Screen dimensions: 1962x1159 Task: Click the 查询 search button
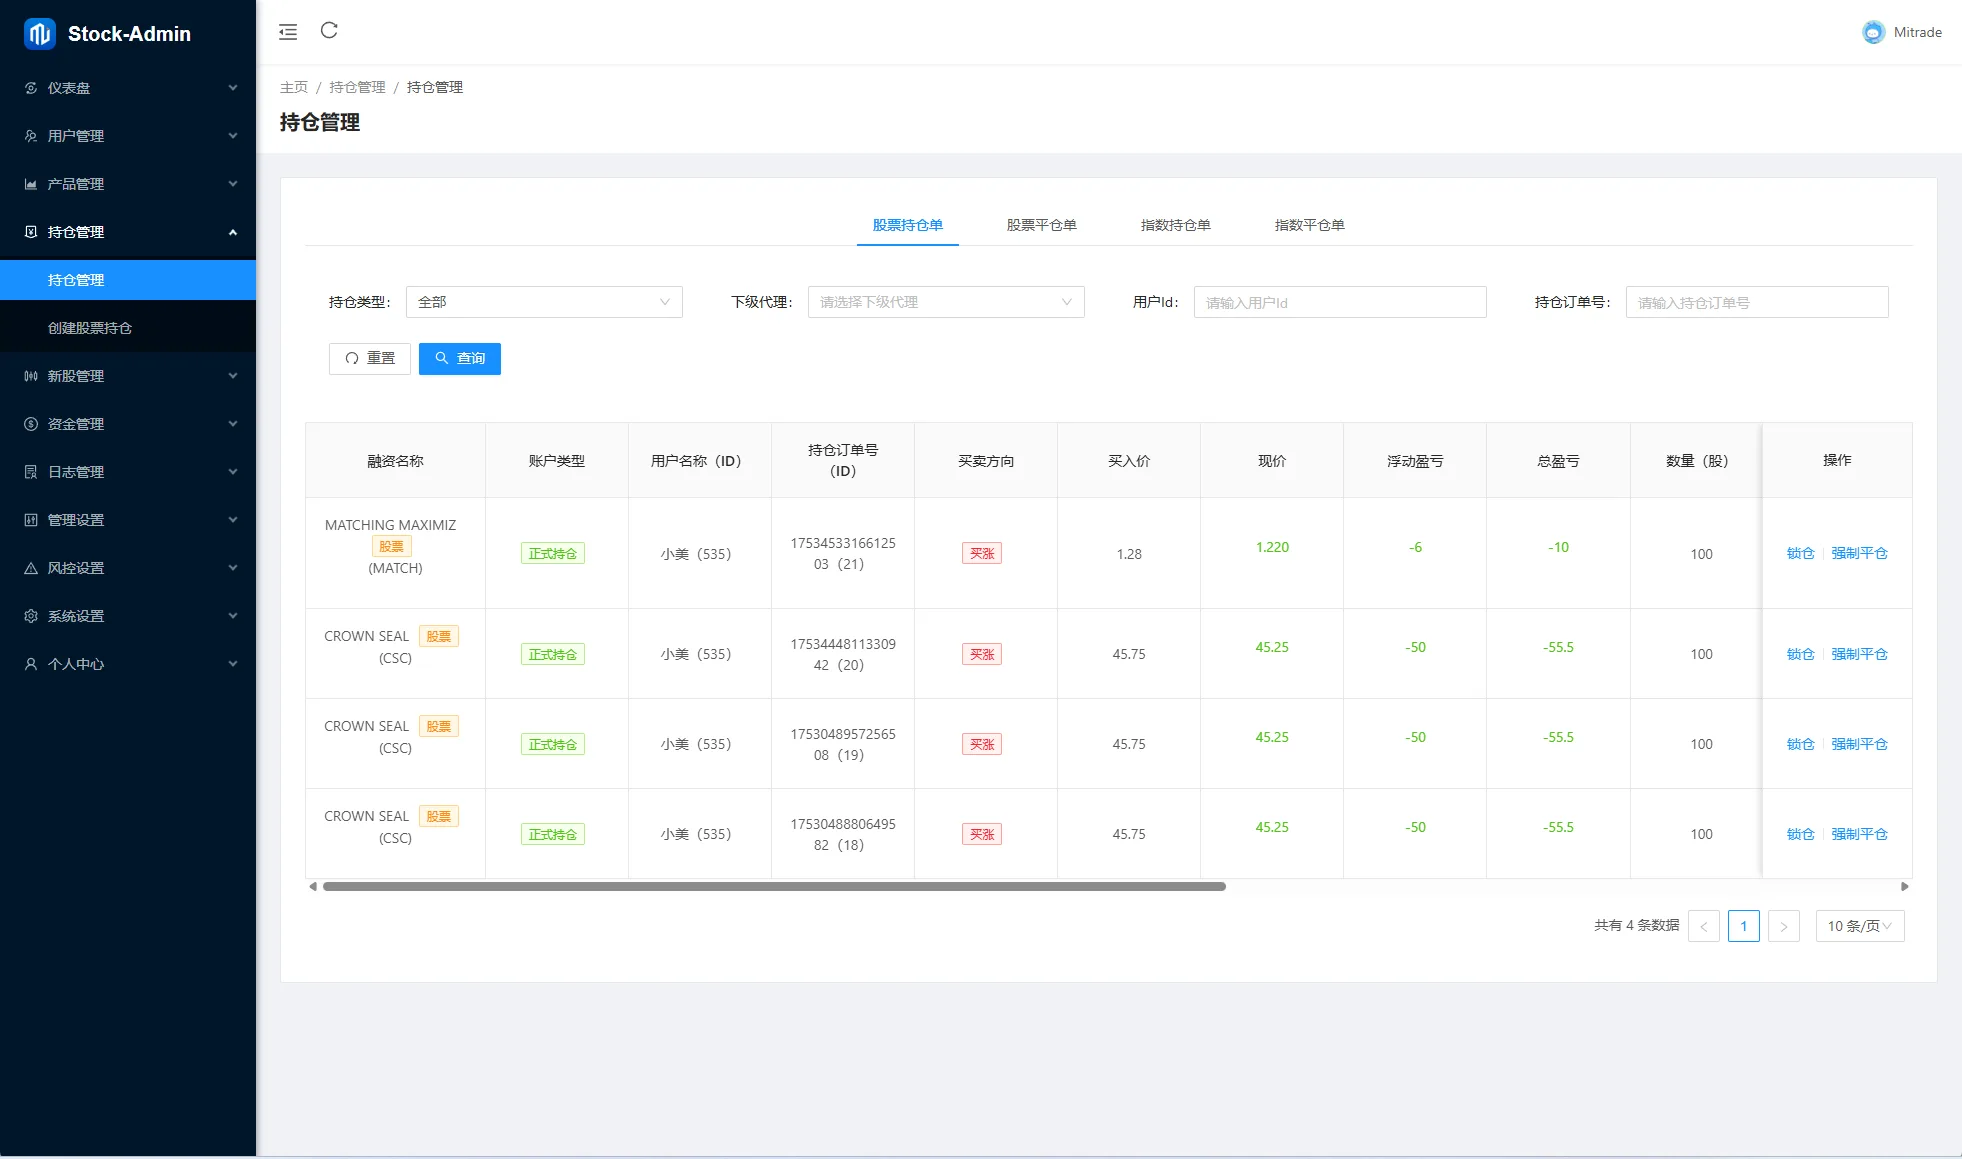pos(460,358)
